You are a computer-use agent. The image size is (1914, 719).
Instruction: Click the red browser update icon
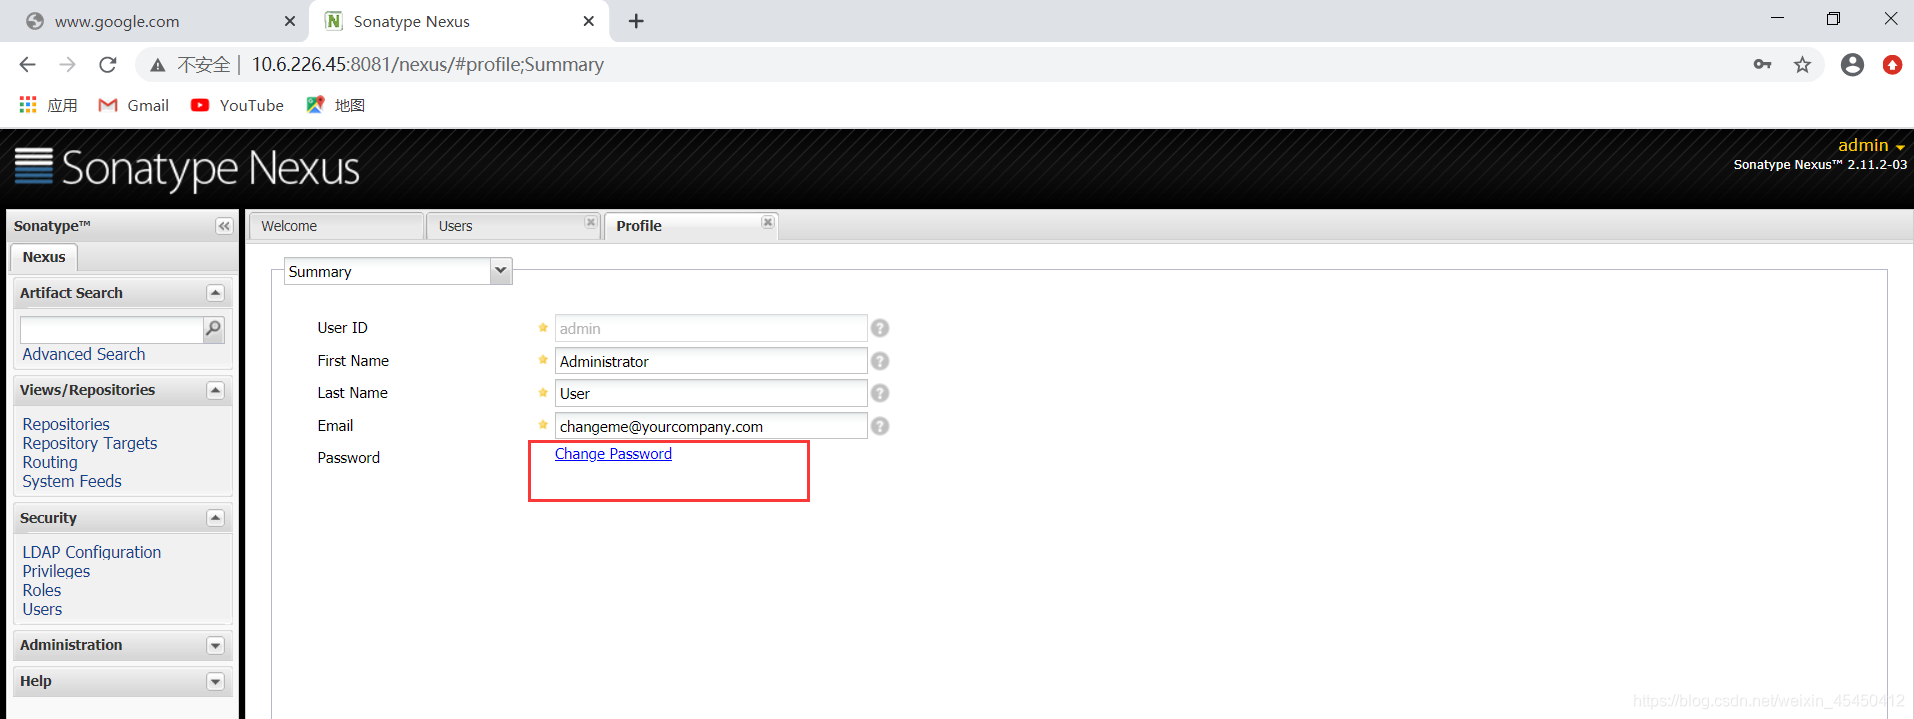(x=1892, y=65)
